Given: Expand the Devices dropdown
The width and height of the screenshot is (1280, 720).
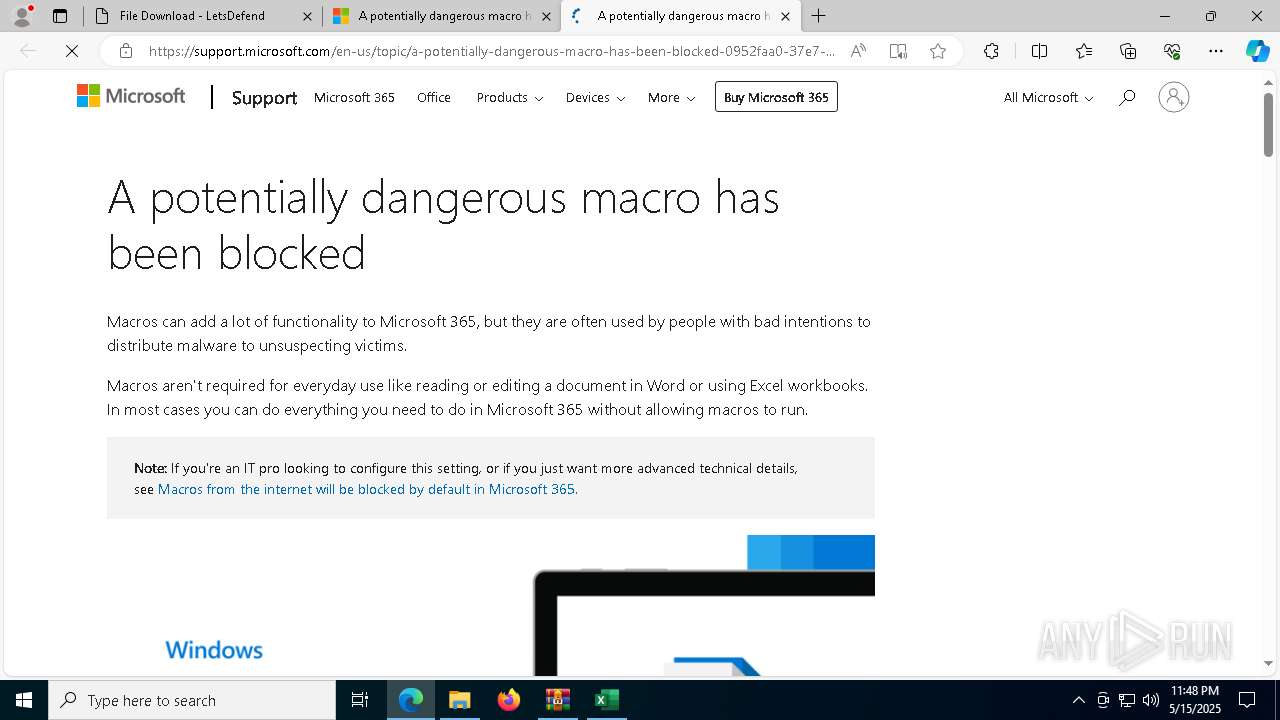Looking at the screenshot, I should (595, 97).
